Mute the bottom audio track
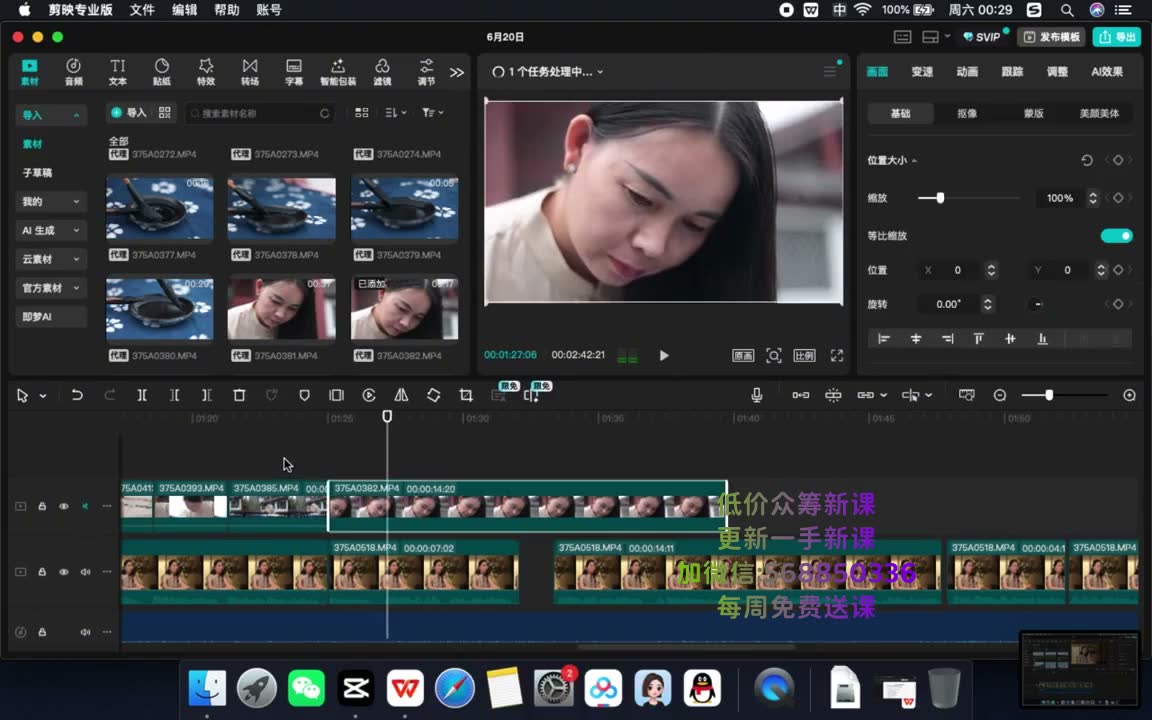This screenshot has width=1152, height=720. click(x=85, y=632)
